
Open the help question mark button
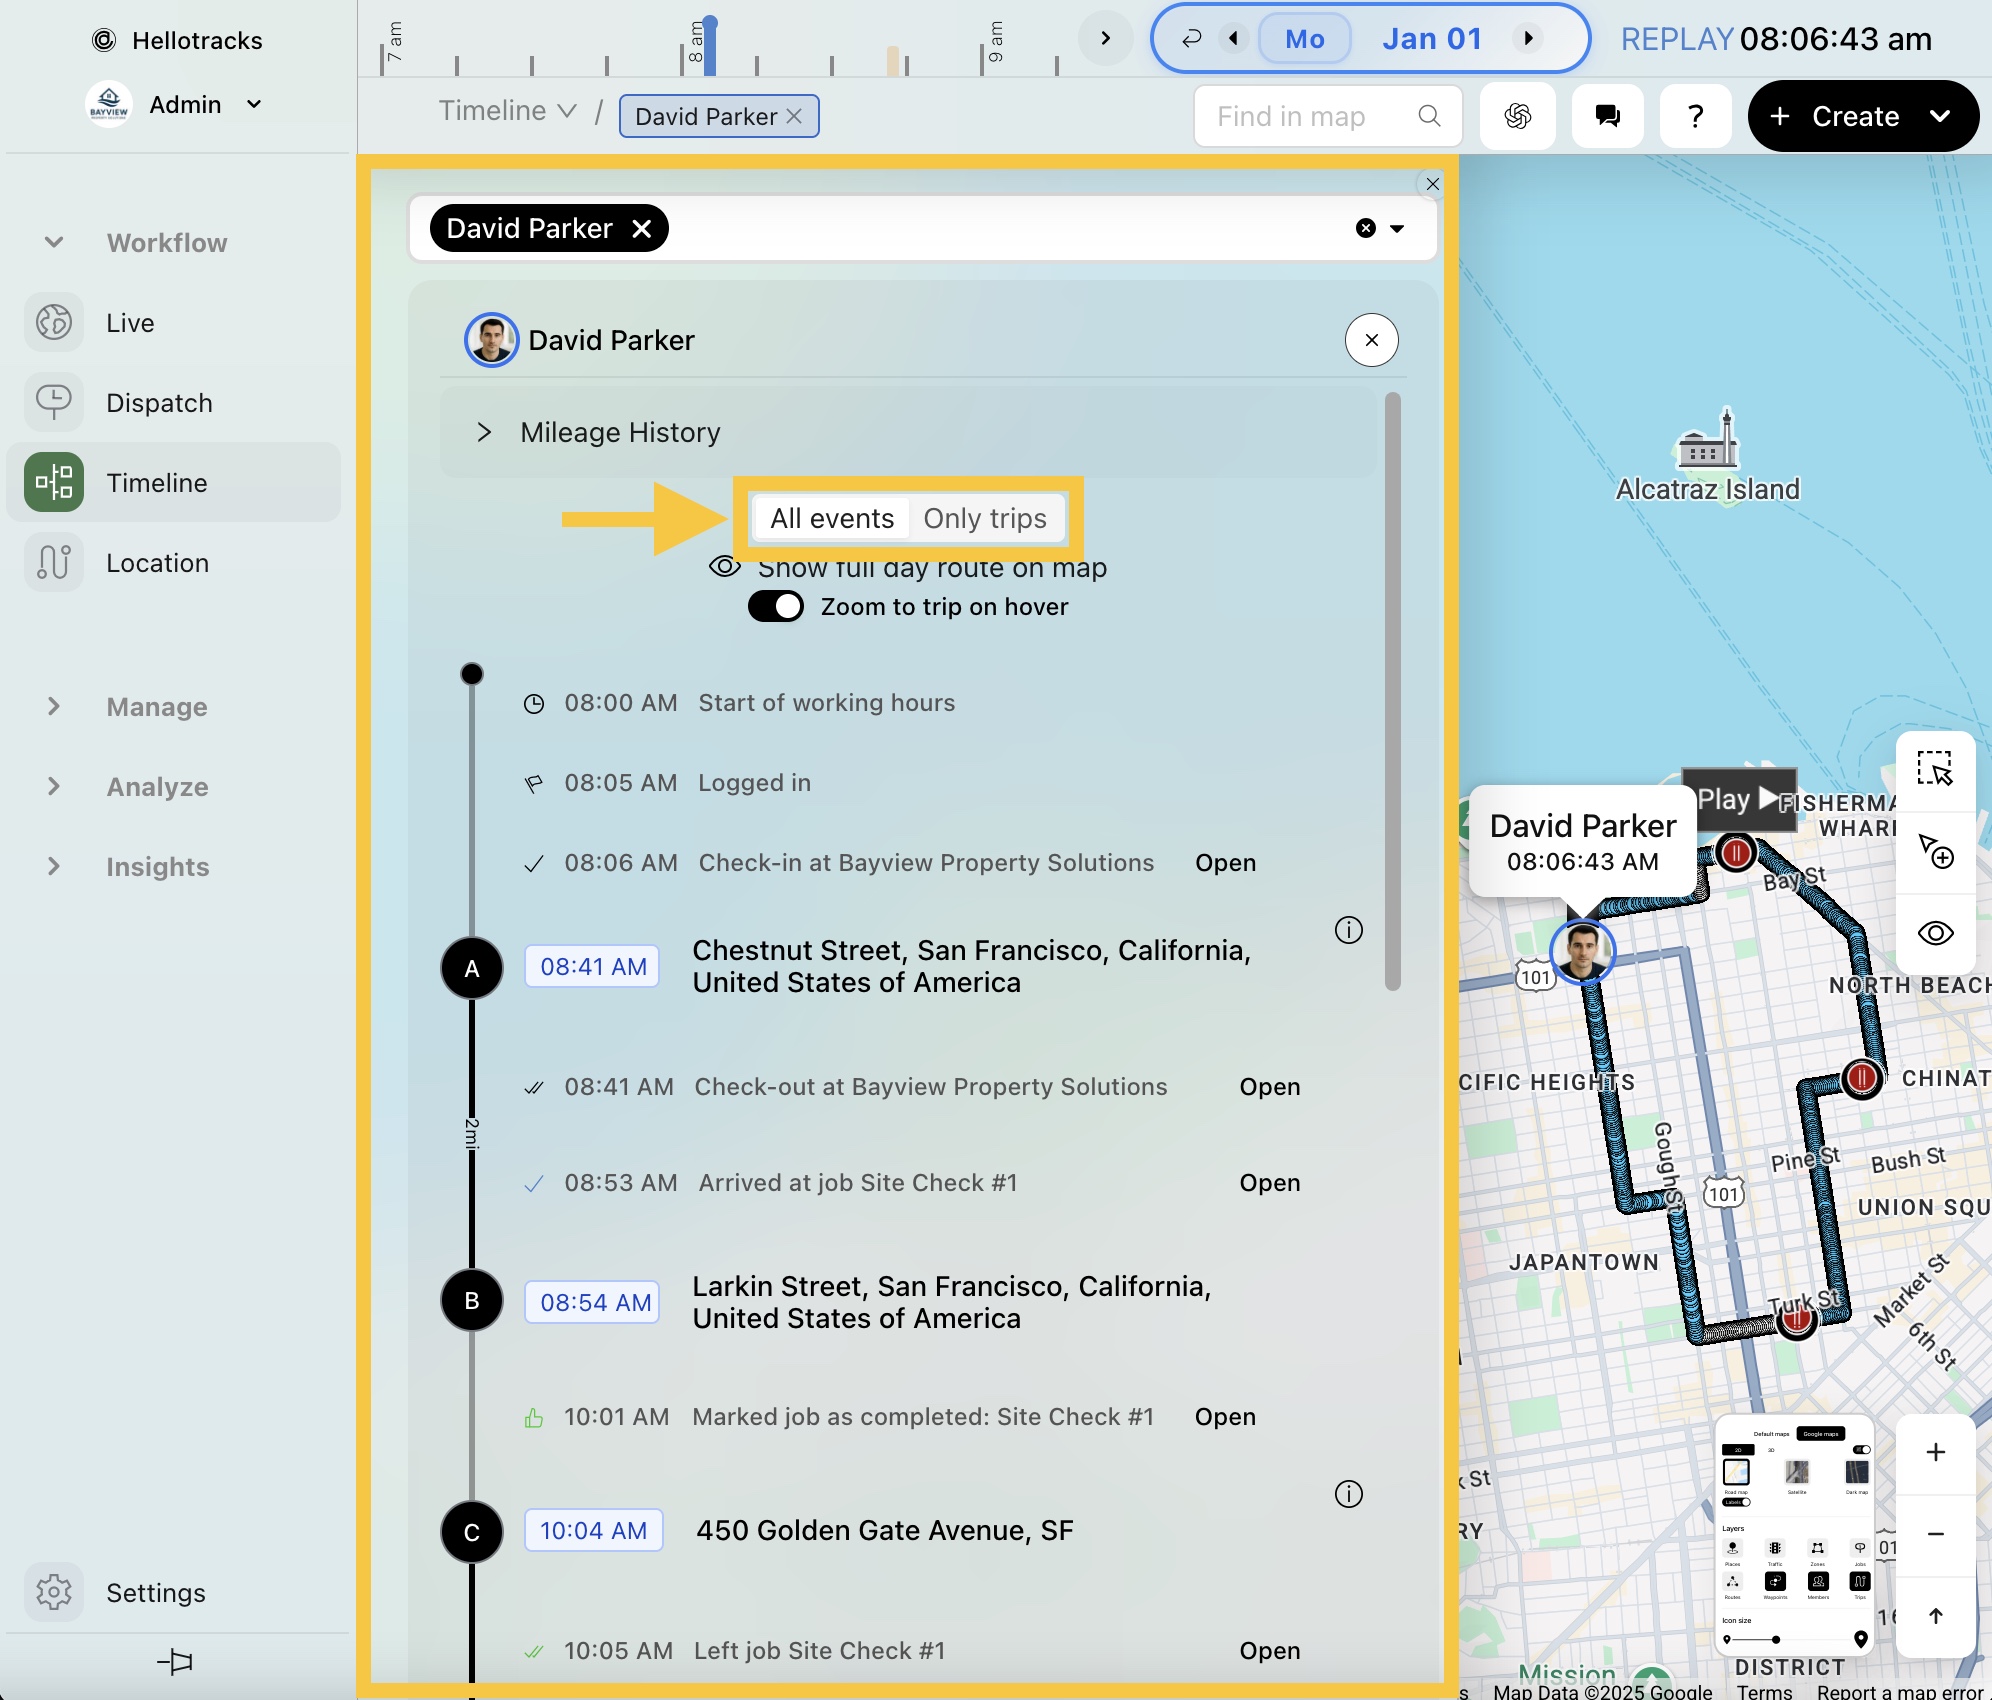pyautogui.click(x=1695, y=116)
